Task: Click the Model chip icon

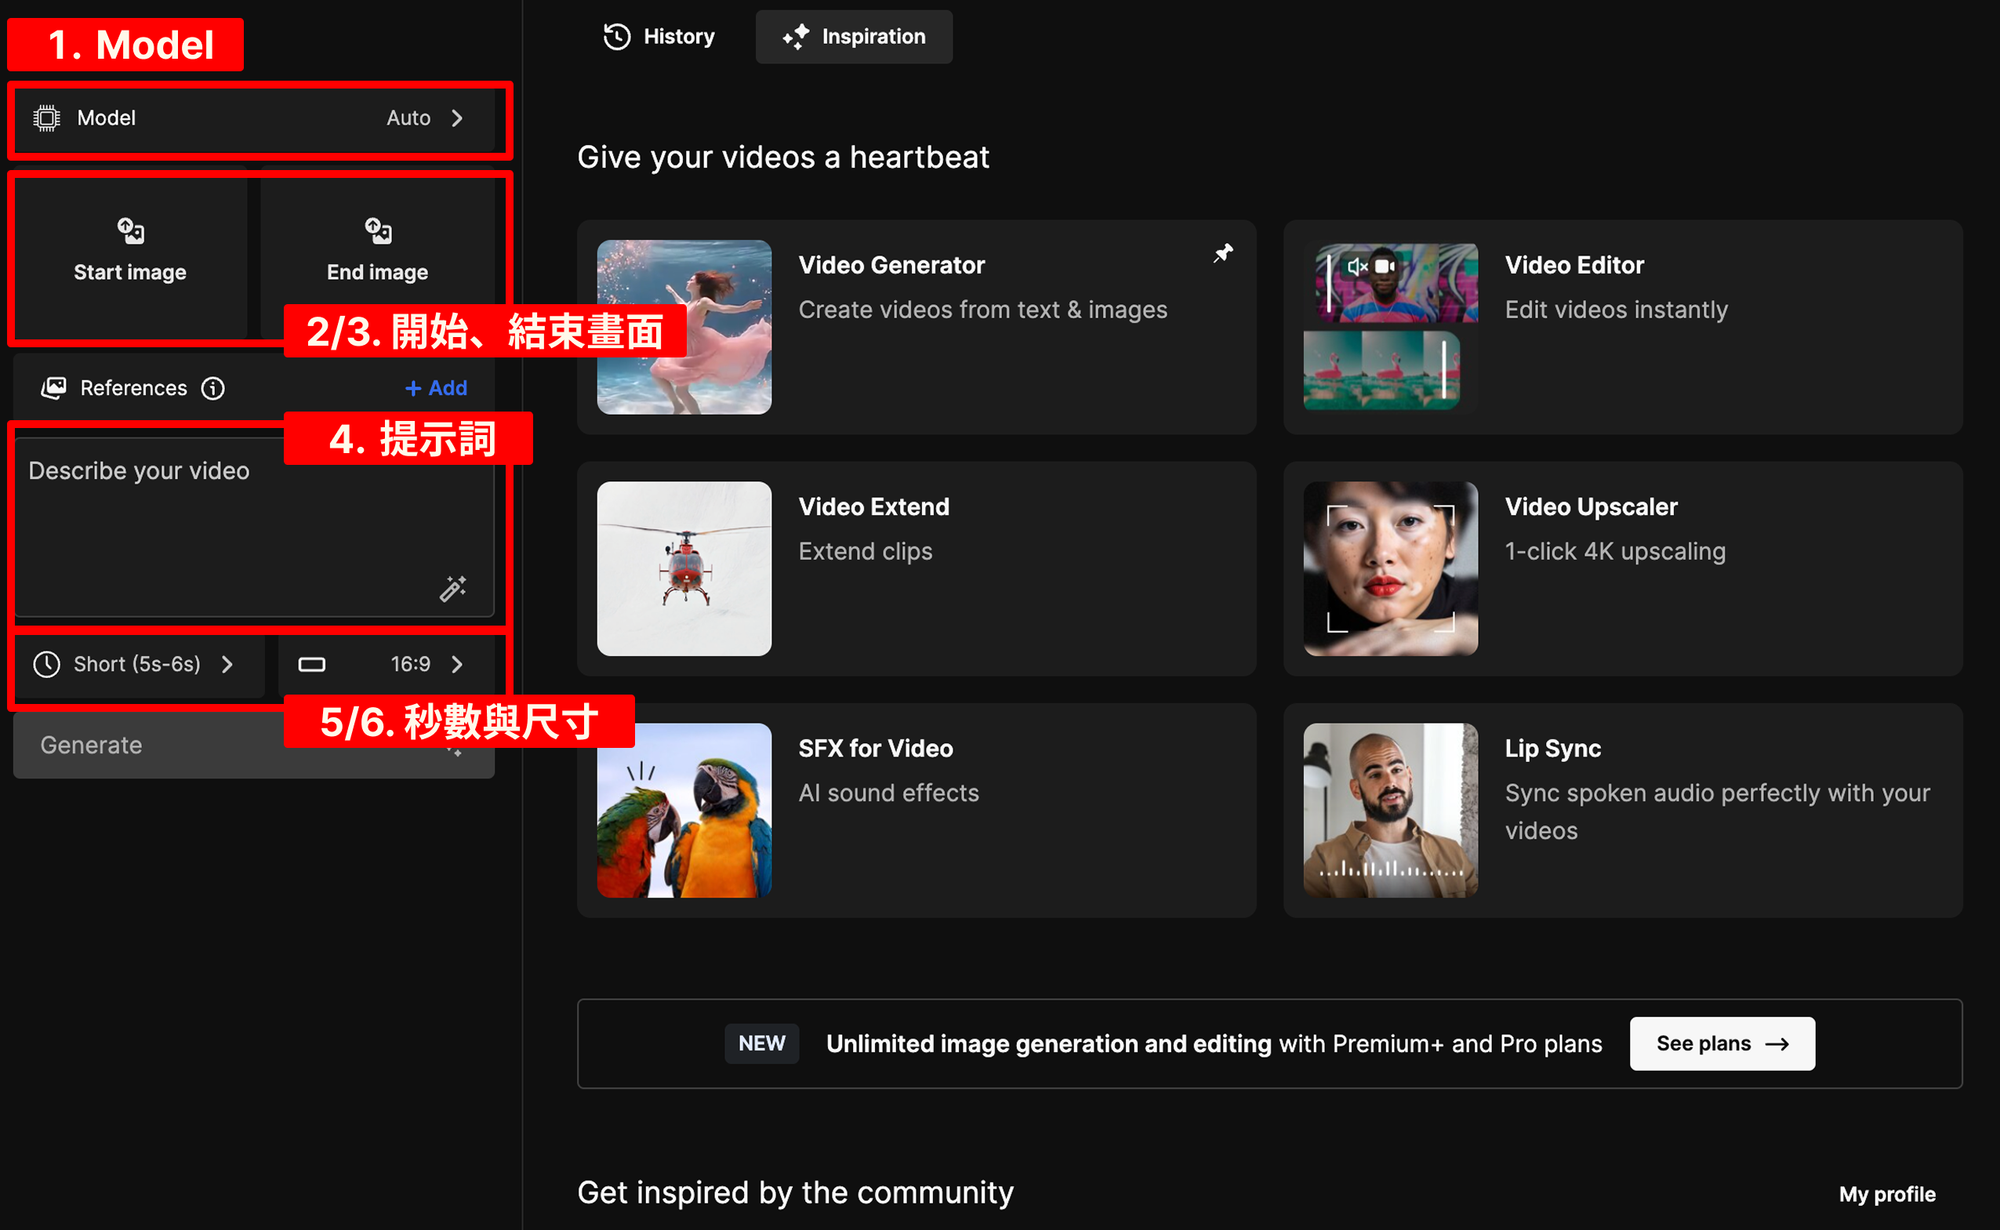Action: (x=46, y=118)
